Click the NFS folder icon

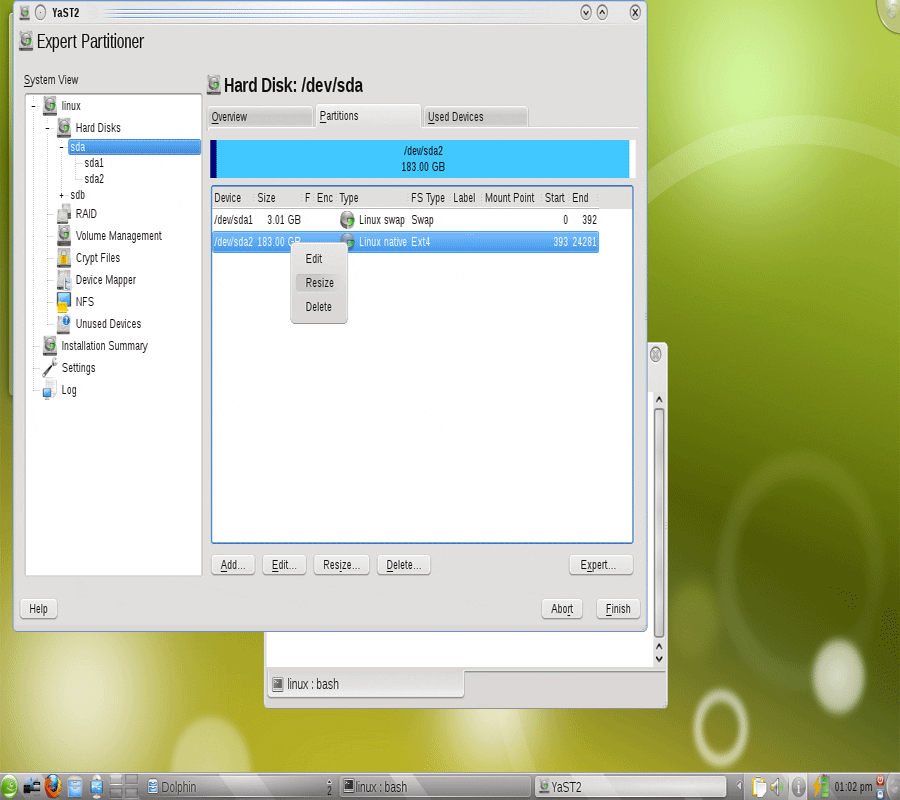[64, 302]
